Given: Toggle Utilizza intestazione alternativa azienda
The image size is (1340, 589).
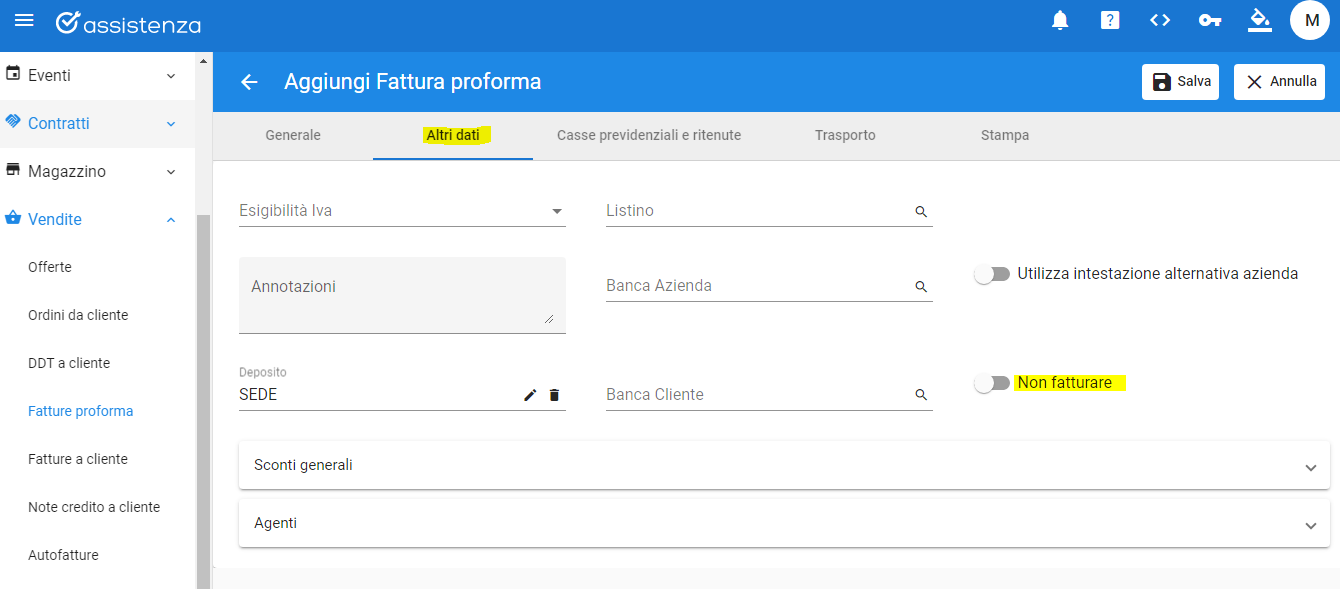Looking at the screenshot, I should click(x=992, y=274).
